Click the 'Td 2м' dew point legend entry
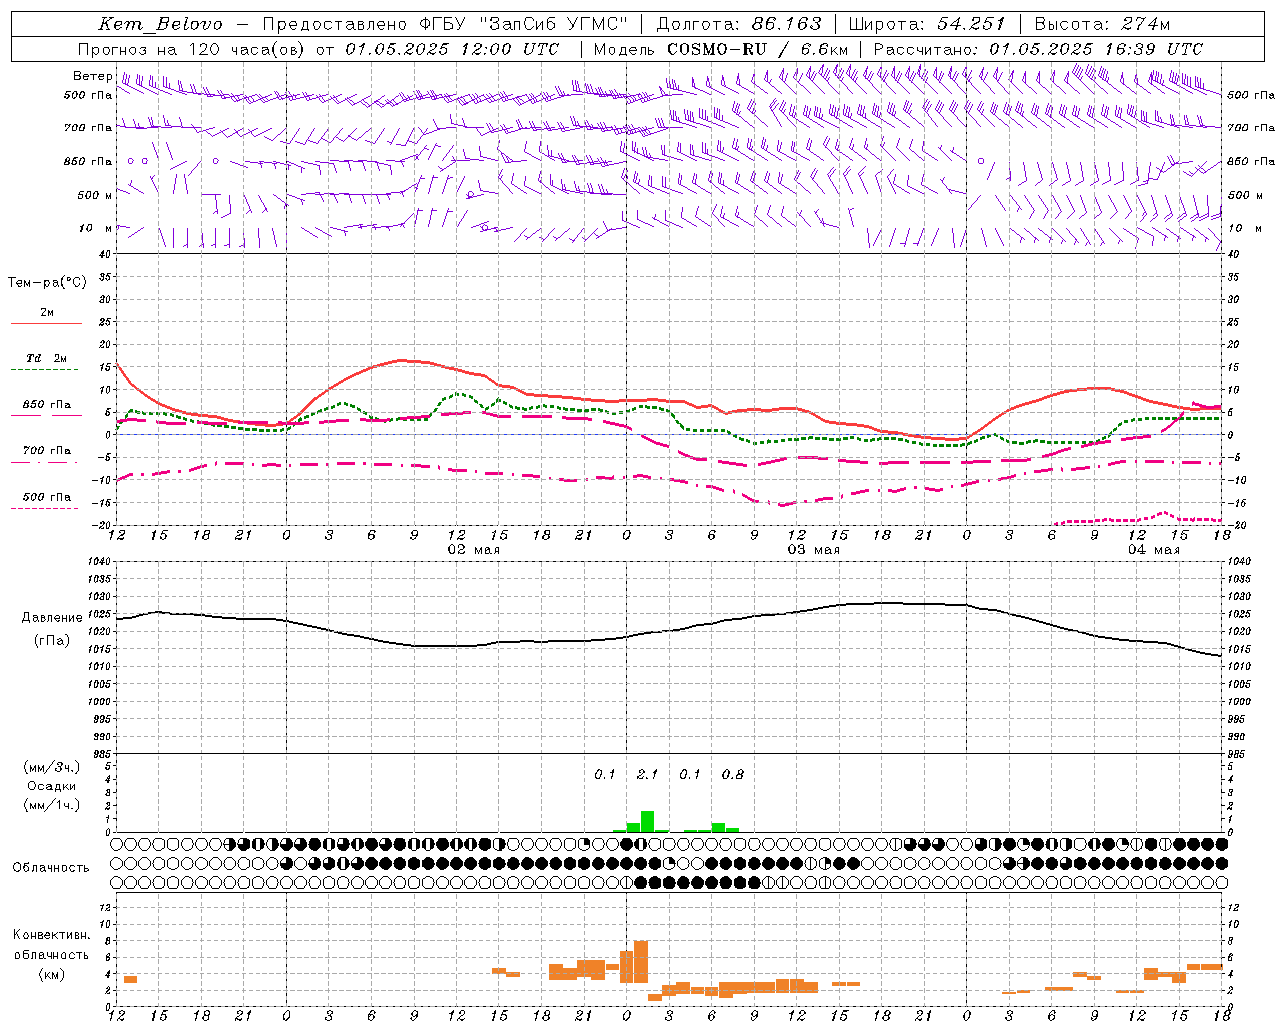Viewport: 1280px width, 1024px height. [47, 358]
